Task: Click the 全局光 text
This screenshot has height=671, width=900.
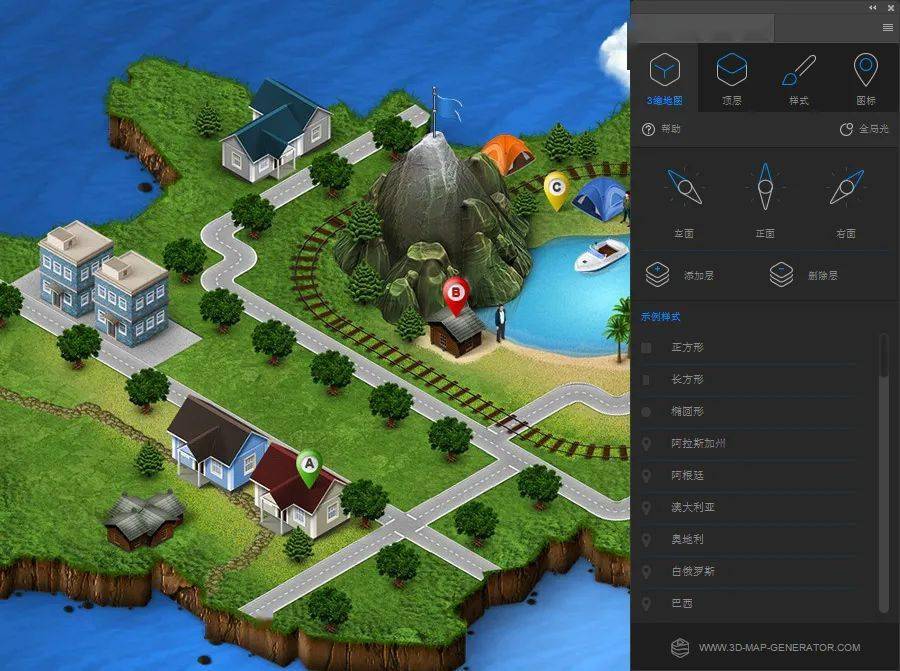Action: (874, 129)
